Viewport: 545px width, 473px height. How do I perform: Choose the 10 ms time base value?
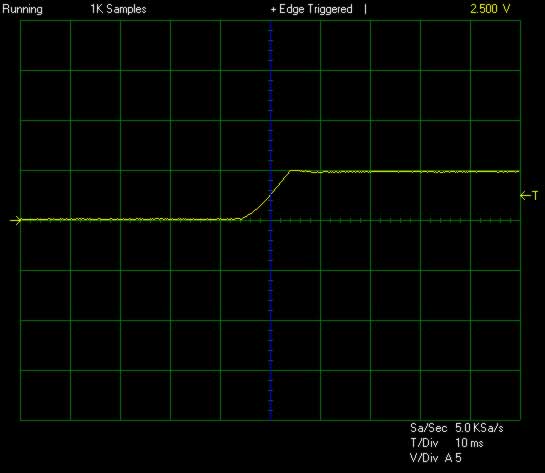pyautogui.click(x=469, y=443)
